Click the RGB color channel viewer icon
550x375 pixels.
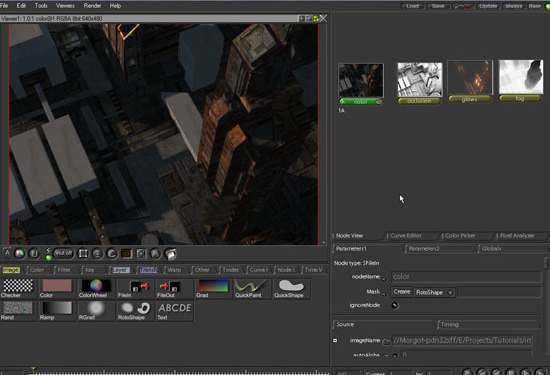pos(20,253)
